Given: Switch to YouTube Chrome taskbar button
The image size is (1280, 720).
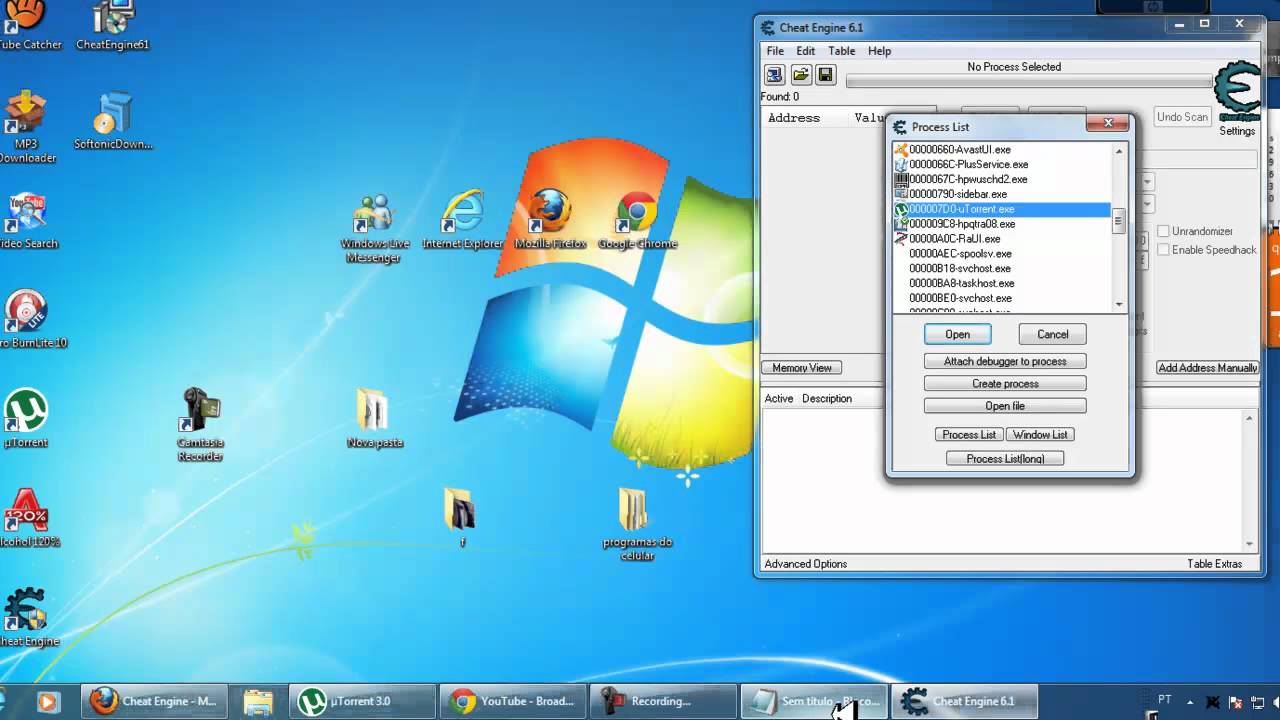Looking at the screenshot, I should [512, 701].
